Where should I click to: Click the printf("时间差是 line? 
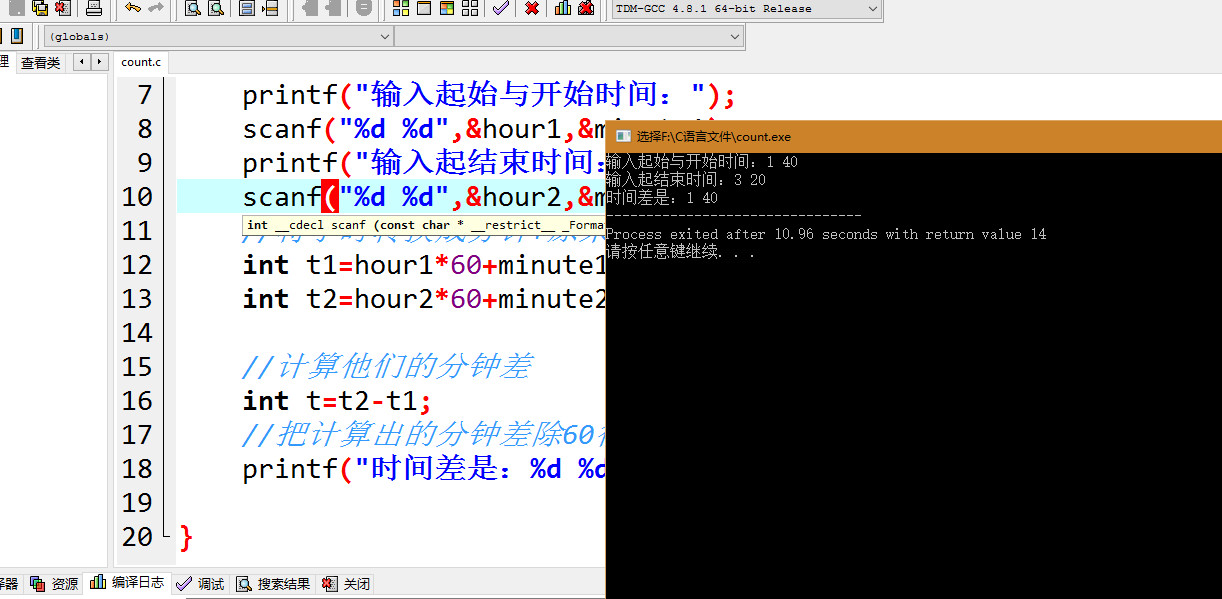(x=424, y=469)
